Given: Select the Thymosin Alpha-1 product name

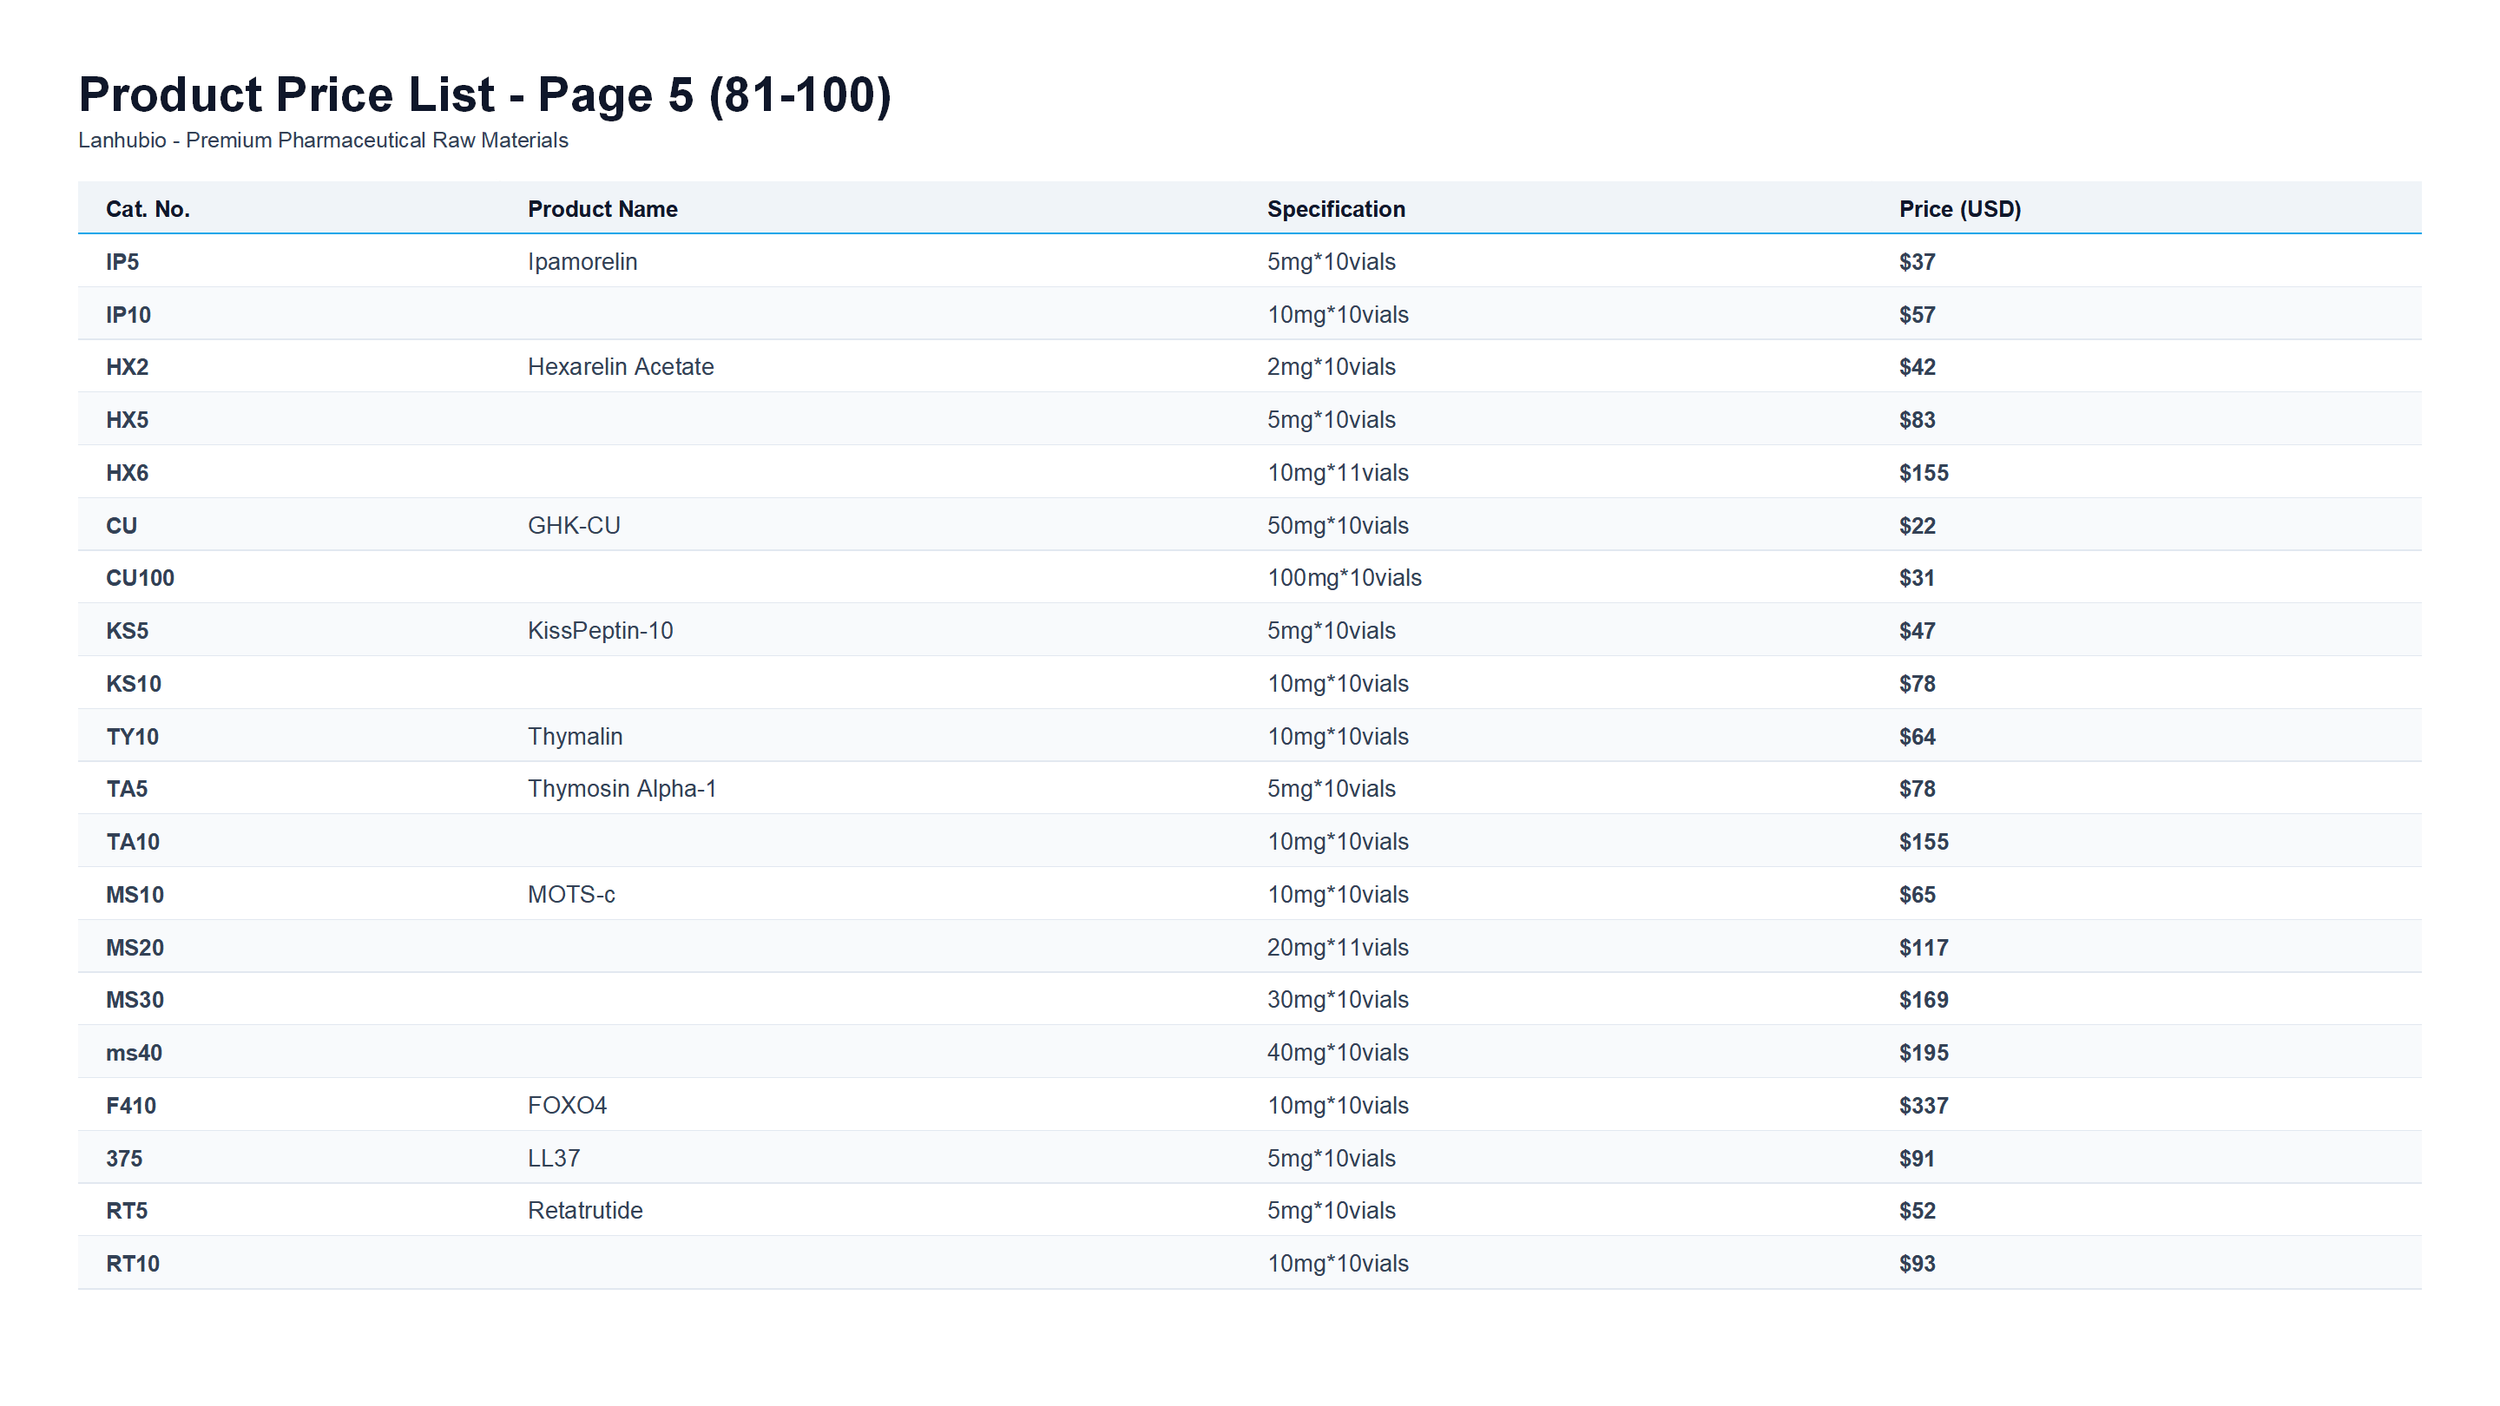Looking at the screenshot, I should pyautogui.click(x=621, y=789).
